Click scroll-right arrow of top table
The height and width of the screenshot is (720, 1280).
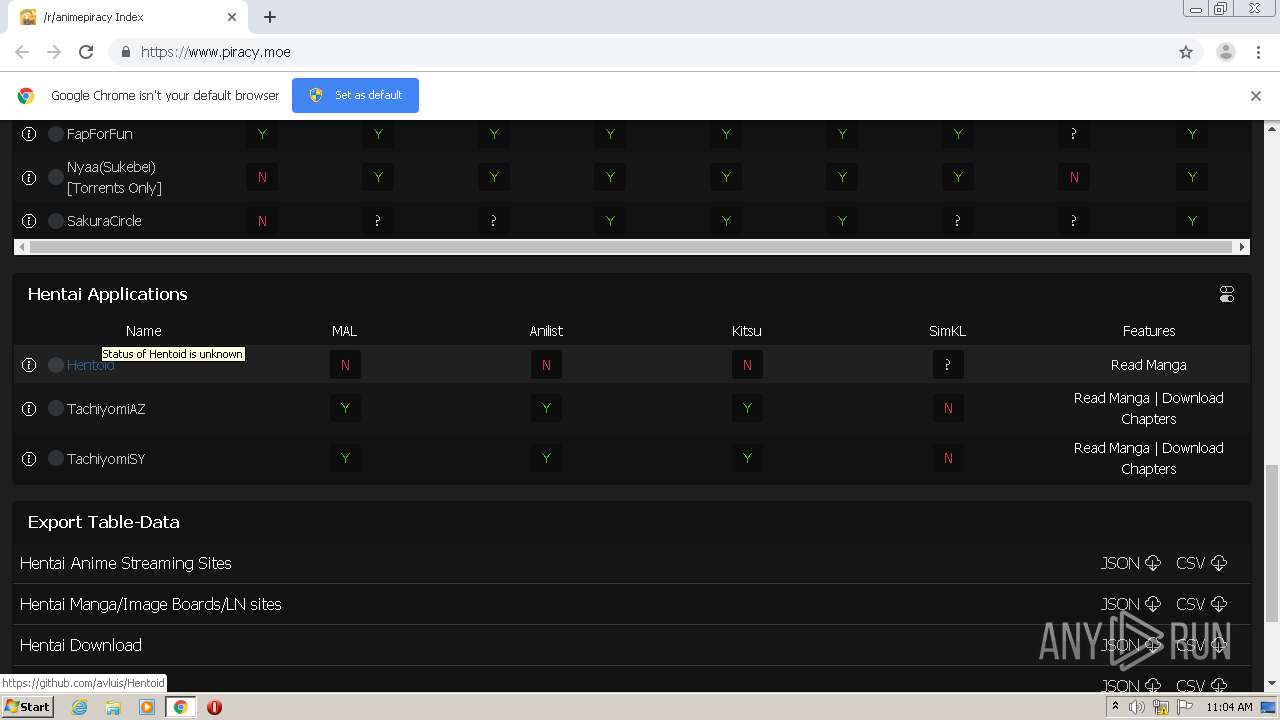(x=1243, y=247)
